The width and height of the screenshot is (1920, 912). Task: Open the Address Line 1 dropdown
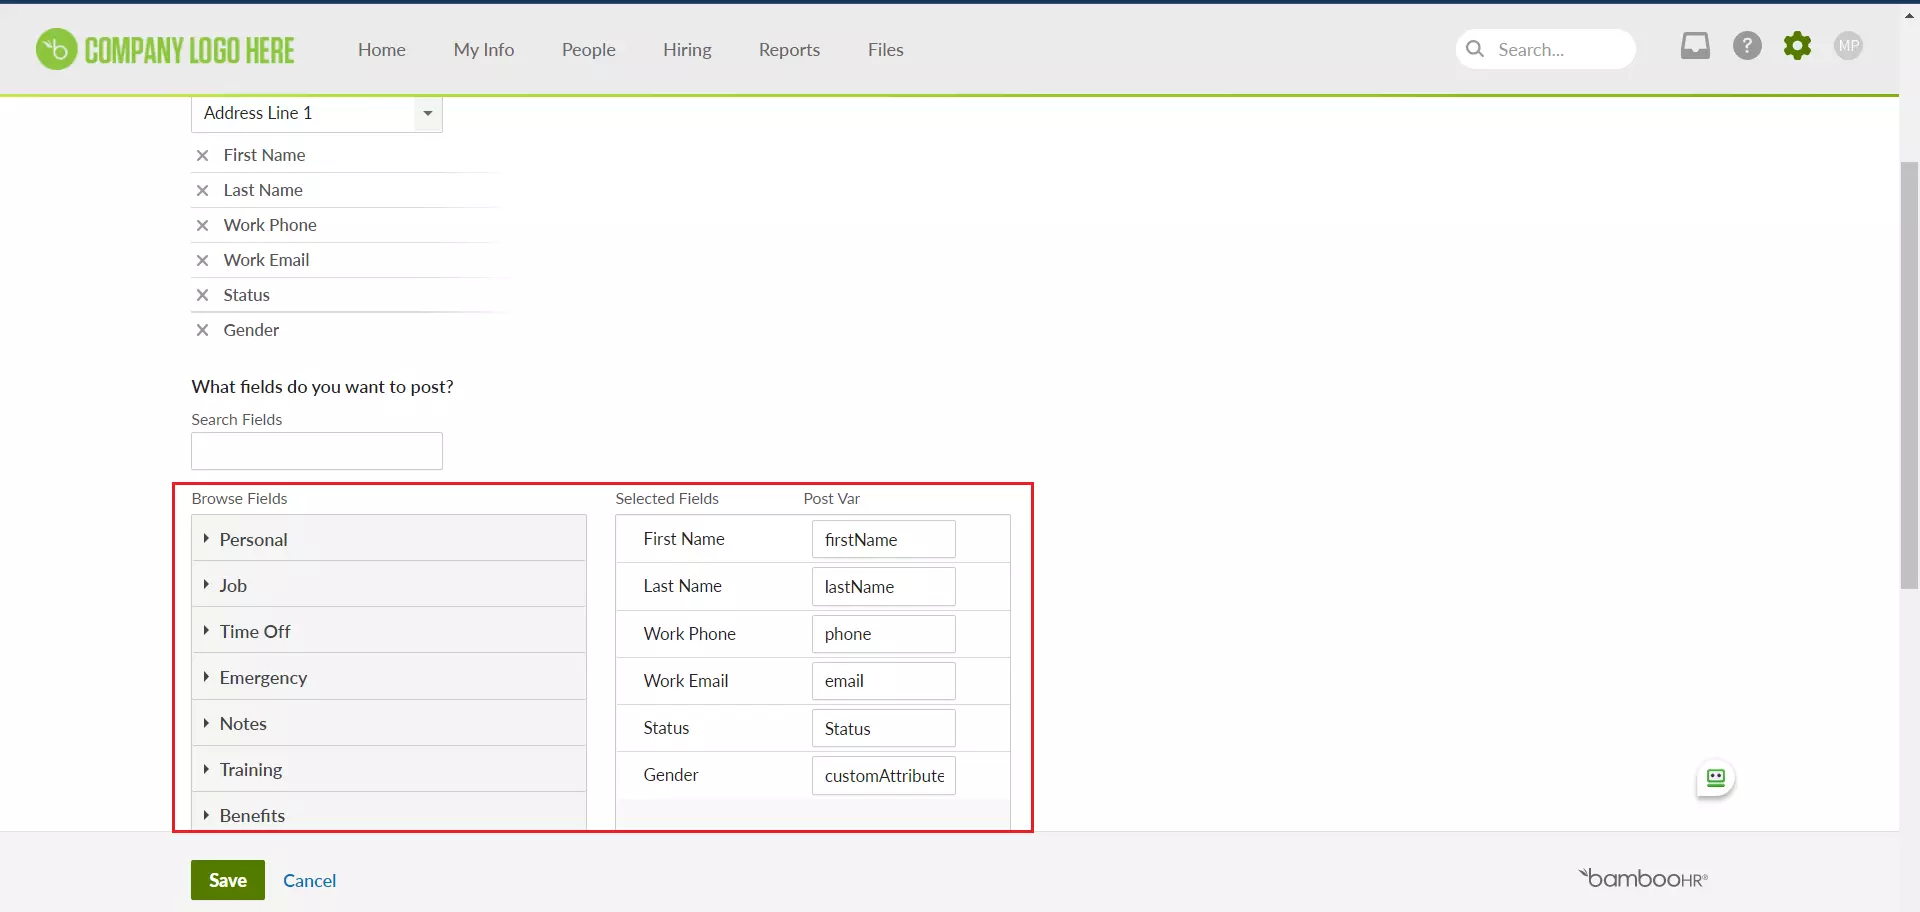(427, 113)
